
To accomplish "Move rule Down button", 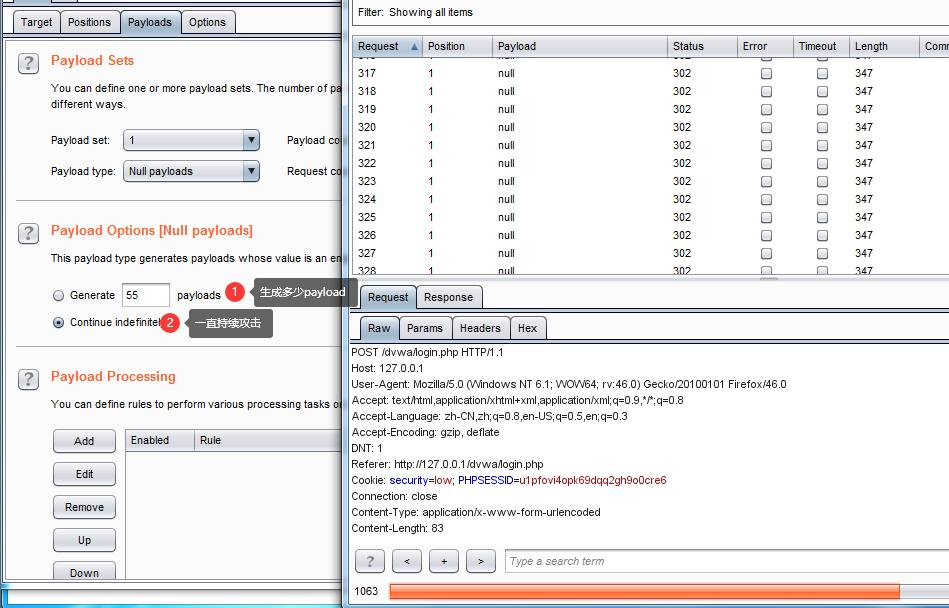I will pyautogui.click(x=84, y=571).
